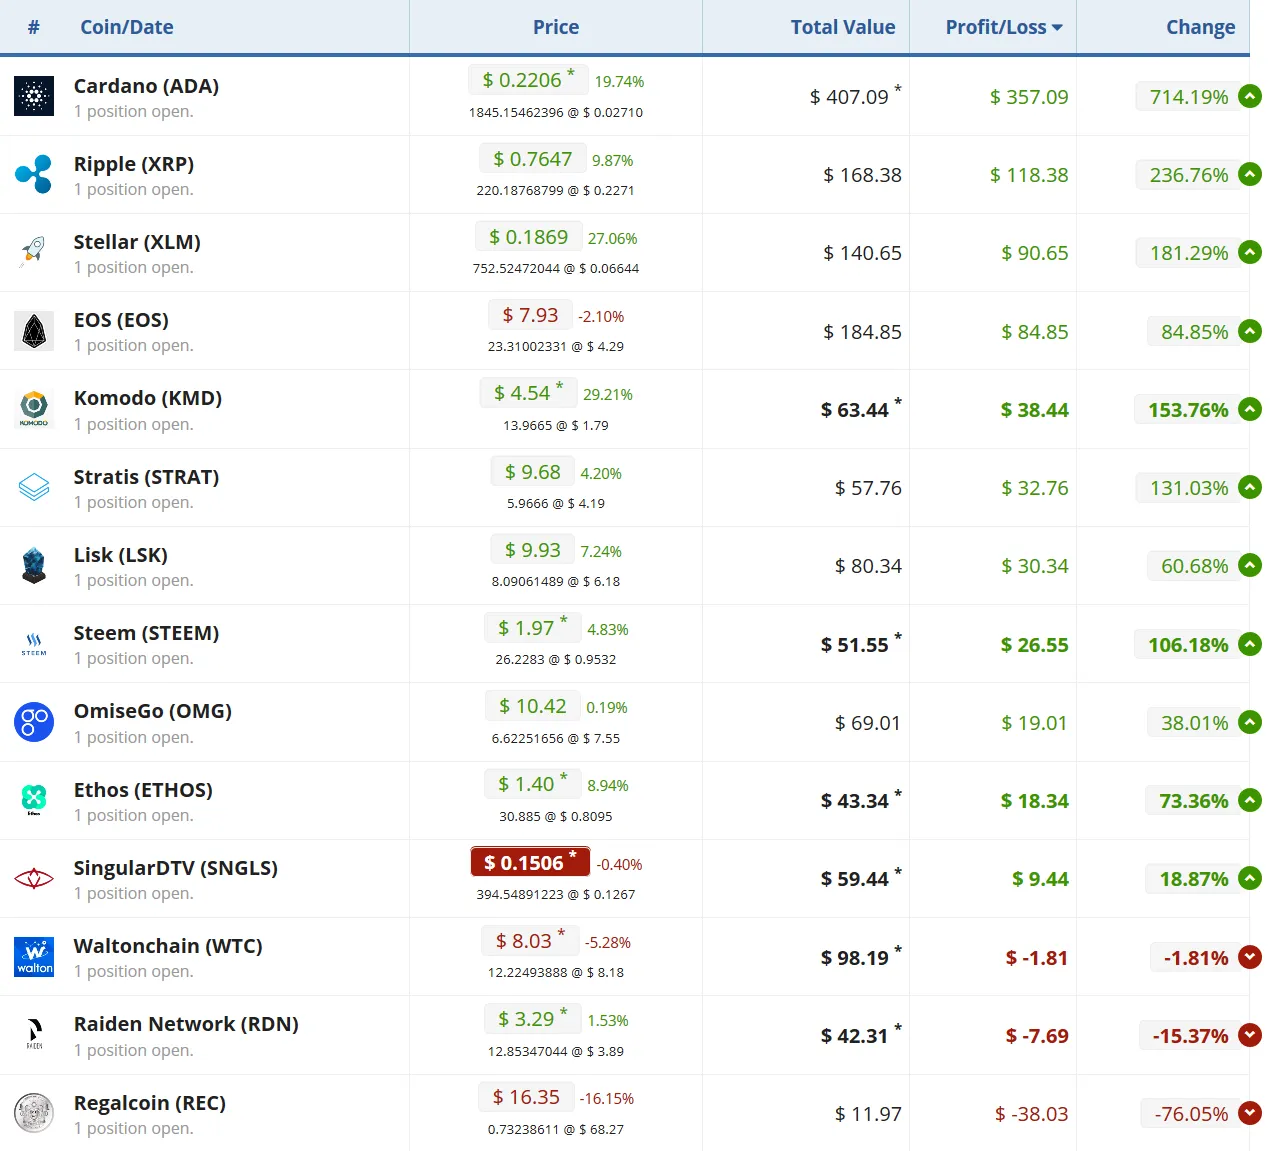Click Stratis position detail 5.9666 @ $ 4.19
Viewport: 1270px width, 1151px height.
pyautogui.click(x=556, y=503)
